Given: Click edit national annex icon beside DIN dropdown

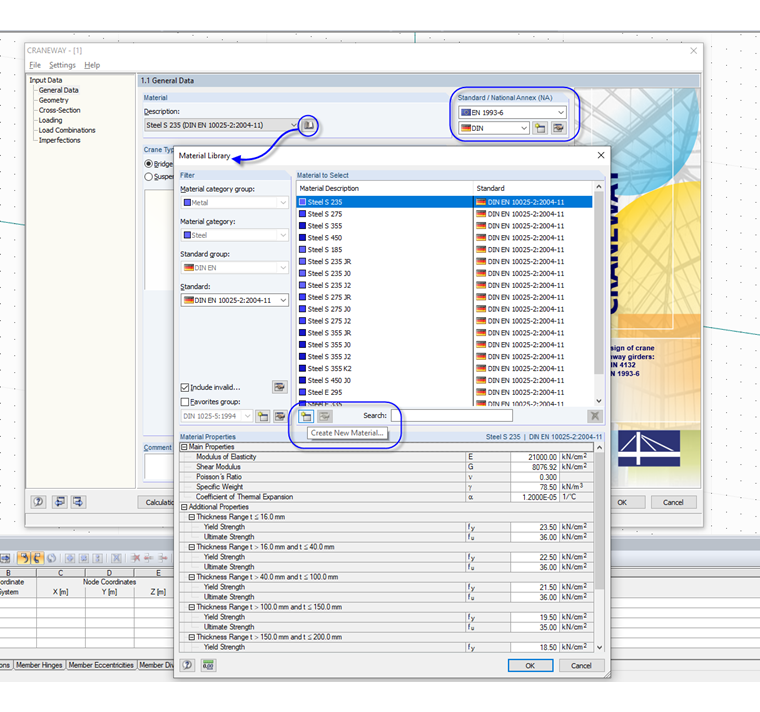Looking at the screenshot, I should [x=558, y=128].
